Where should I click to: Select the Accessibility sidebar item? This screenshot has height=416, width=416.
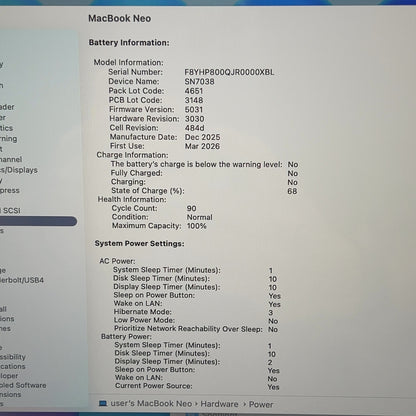pos(13,357)
